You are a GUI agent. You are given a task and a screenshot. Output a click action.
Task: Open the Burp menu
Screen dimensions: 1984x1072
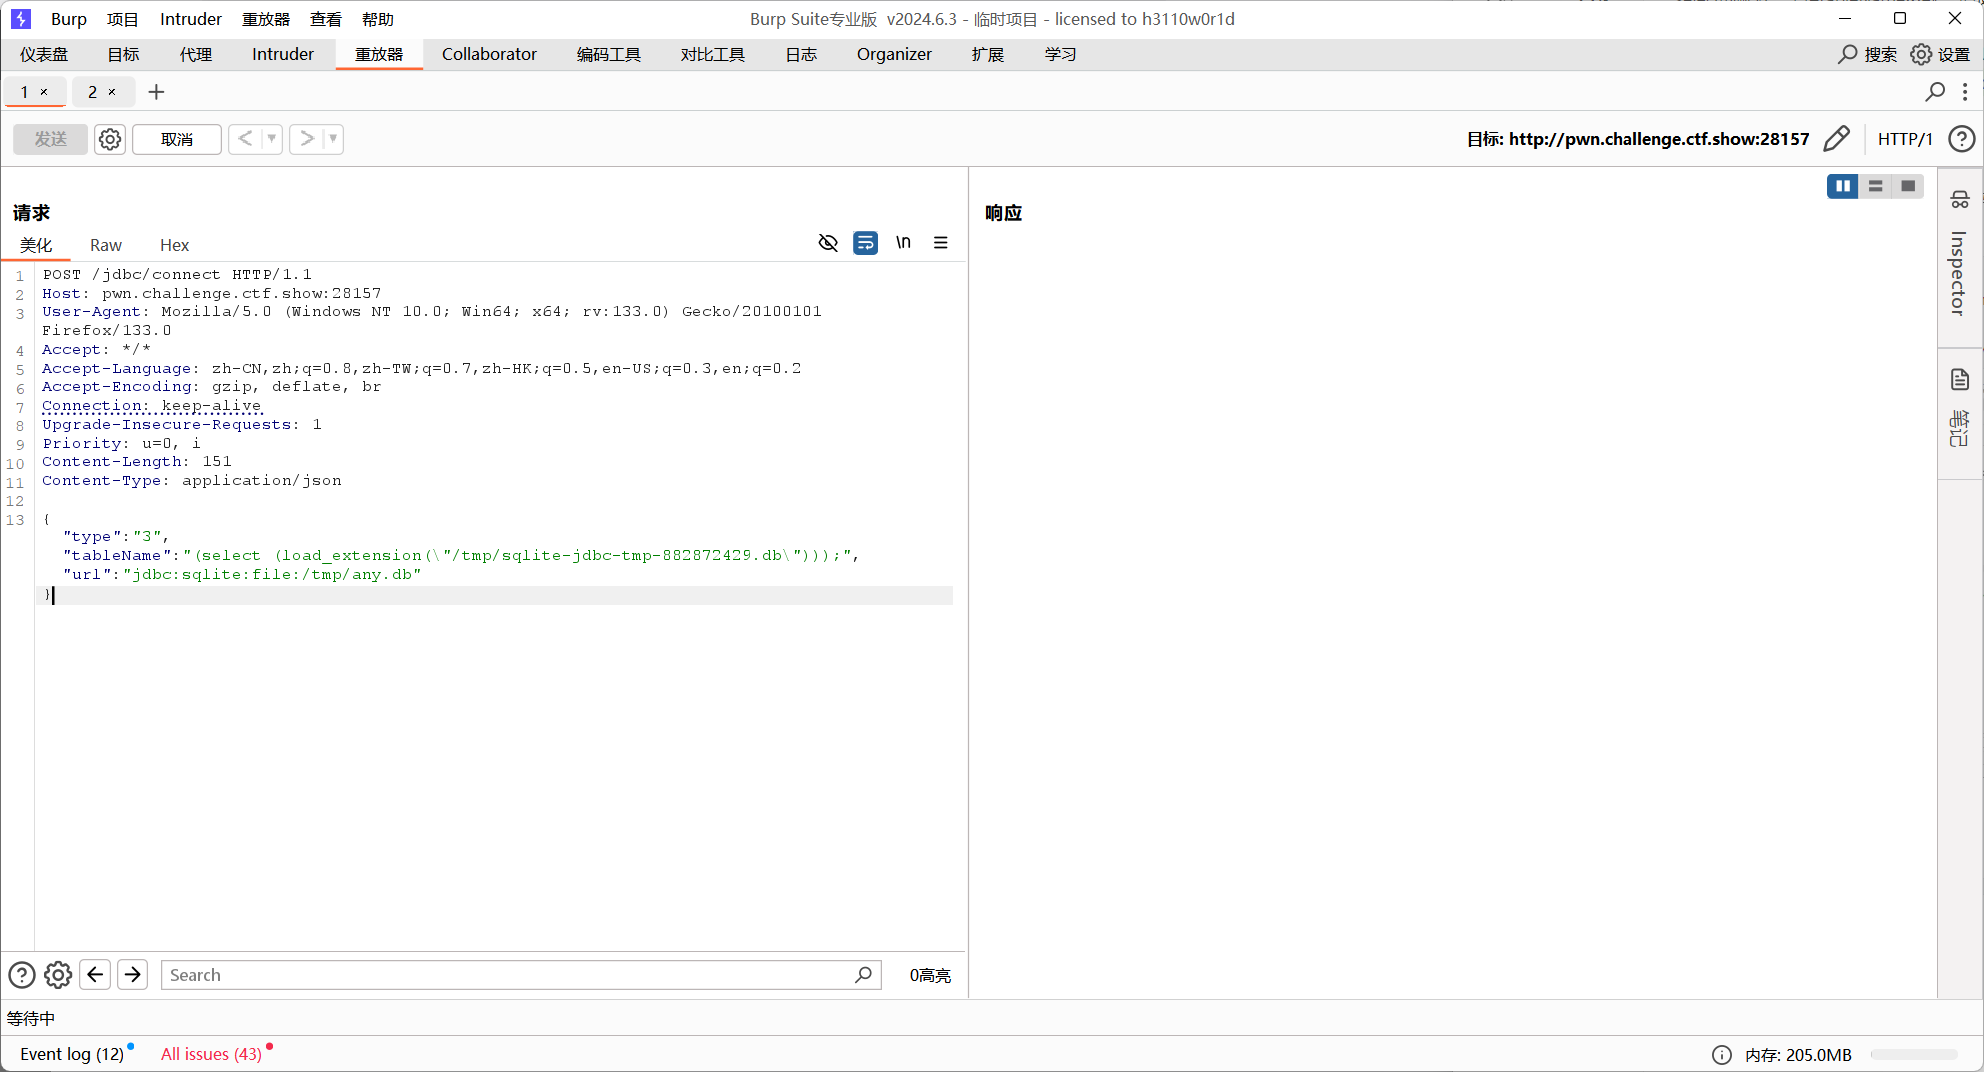point(69,19)
